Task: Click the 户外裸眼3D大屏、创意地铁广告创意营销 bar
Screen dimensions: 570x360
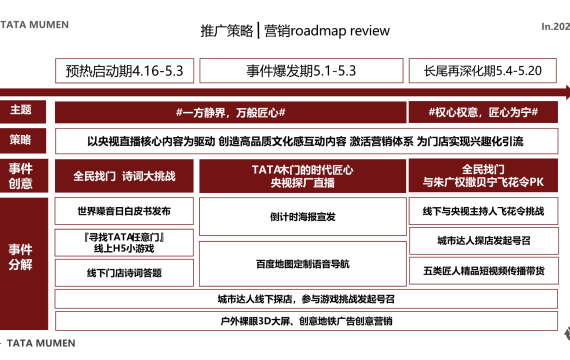Action: coord(306,321)
